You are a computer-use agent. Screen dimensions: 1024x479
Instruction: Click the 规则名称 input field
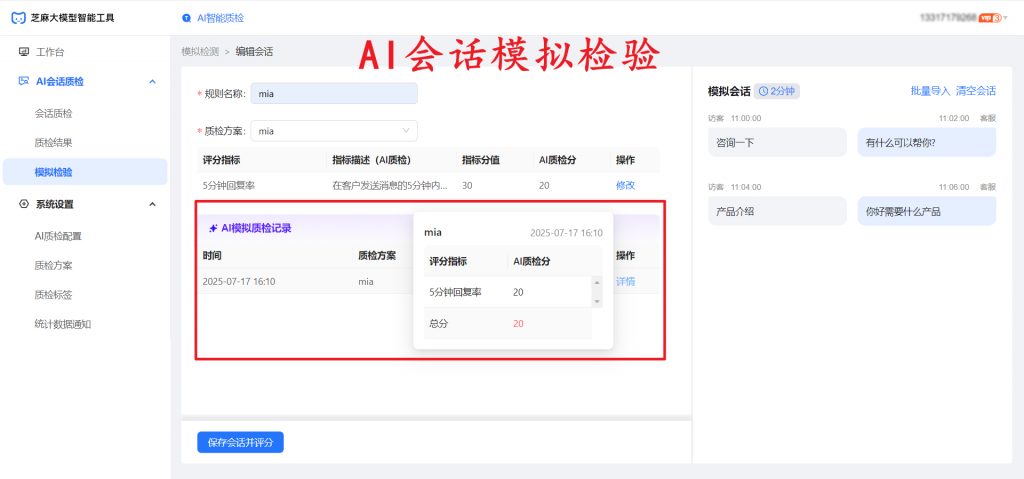(334, 94)
